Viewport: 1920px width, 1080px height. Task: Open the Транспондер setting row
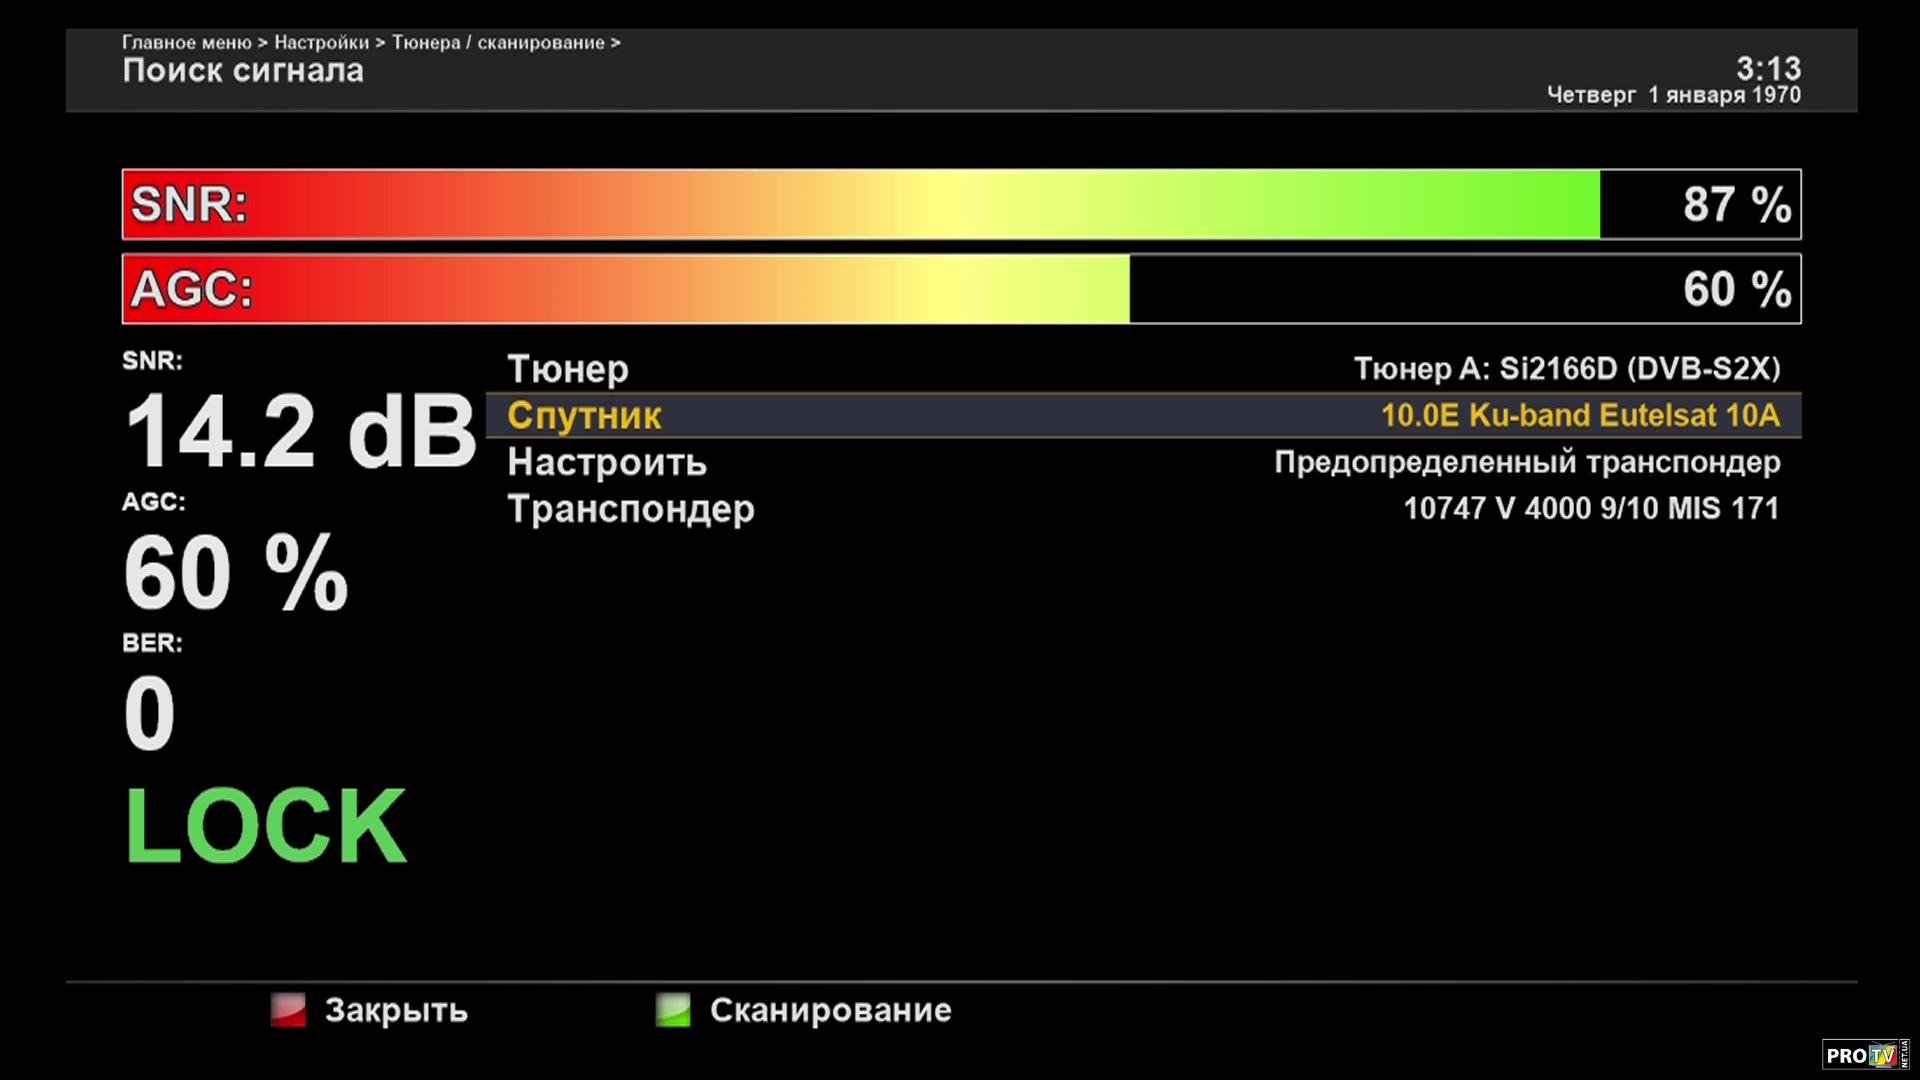(x=630, y=509)
